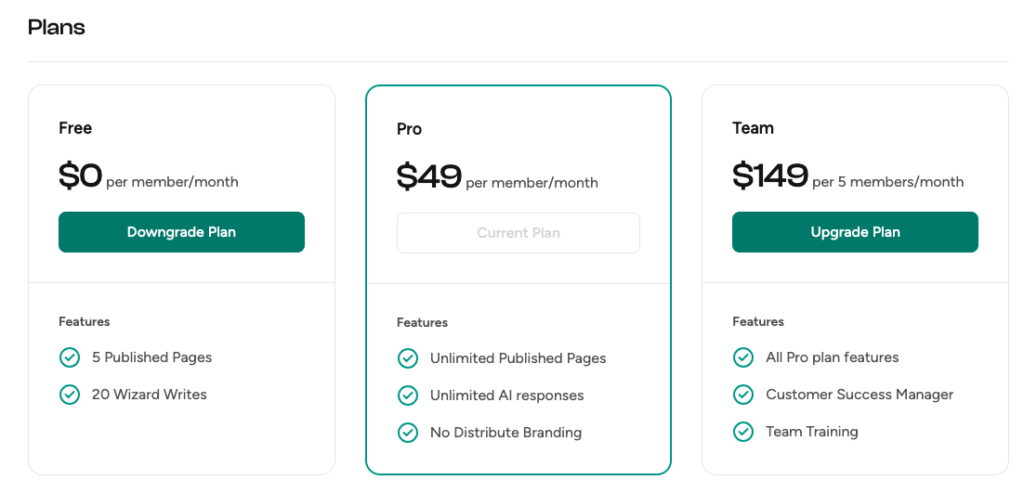
Task: Click checkmark icon beside All Pro plan features
Action: click(x=744, y=357)
